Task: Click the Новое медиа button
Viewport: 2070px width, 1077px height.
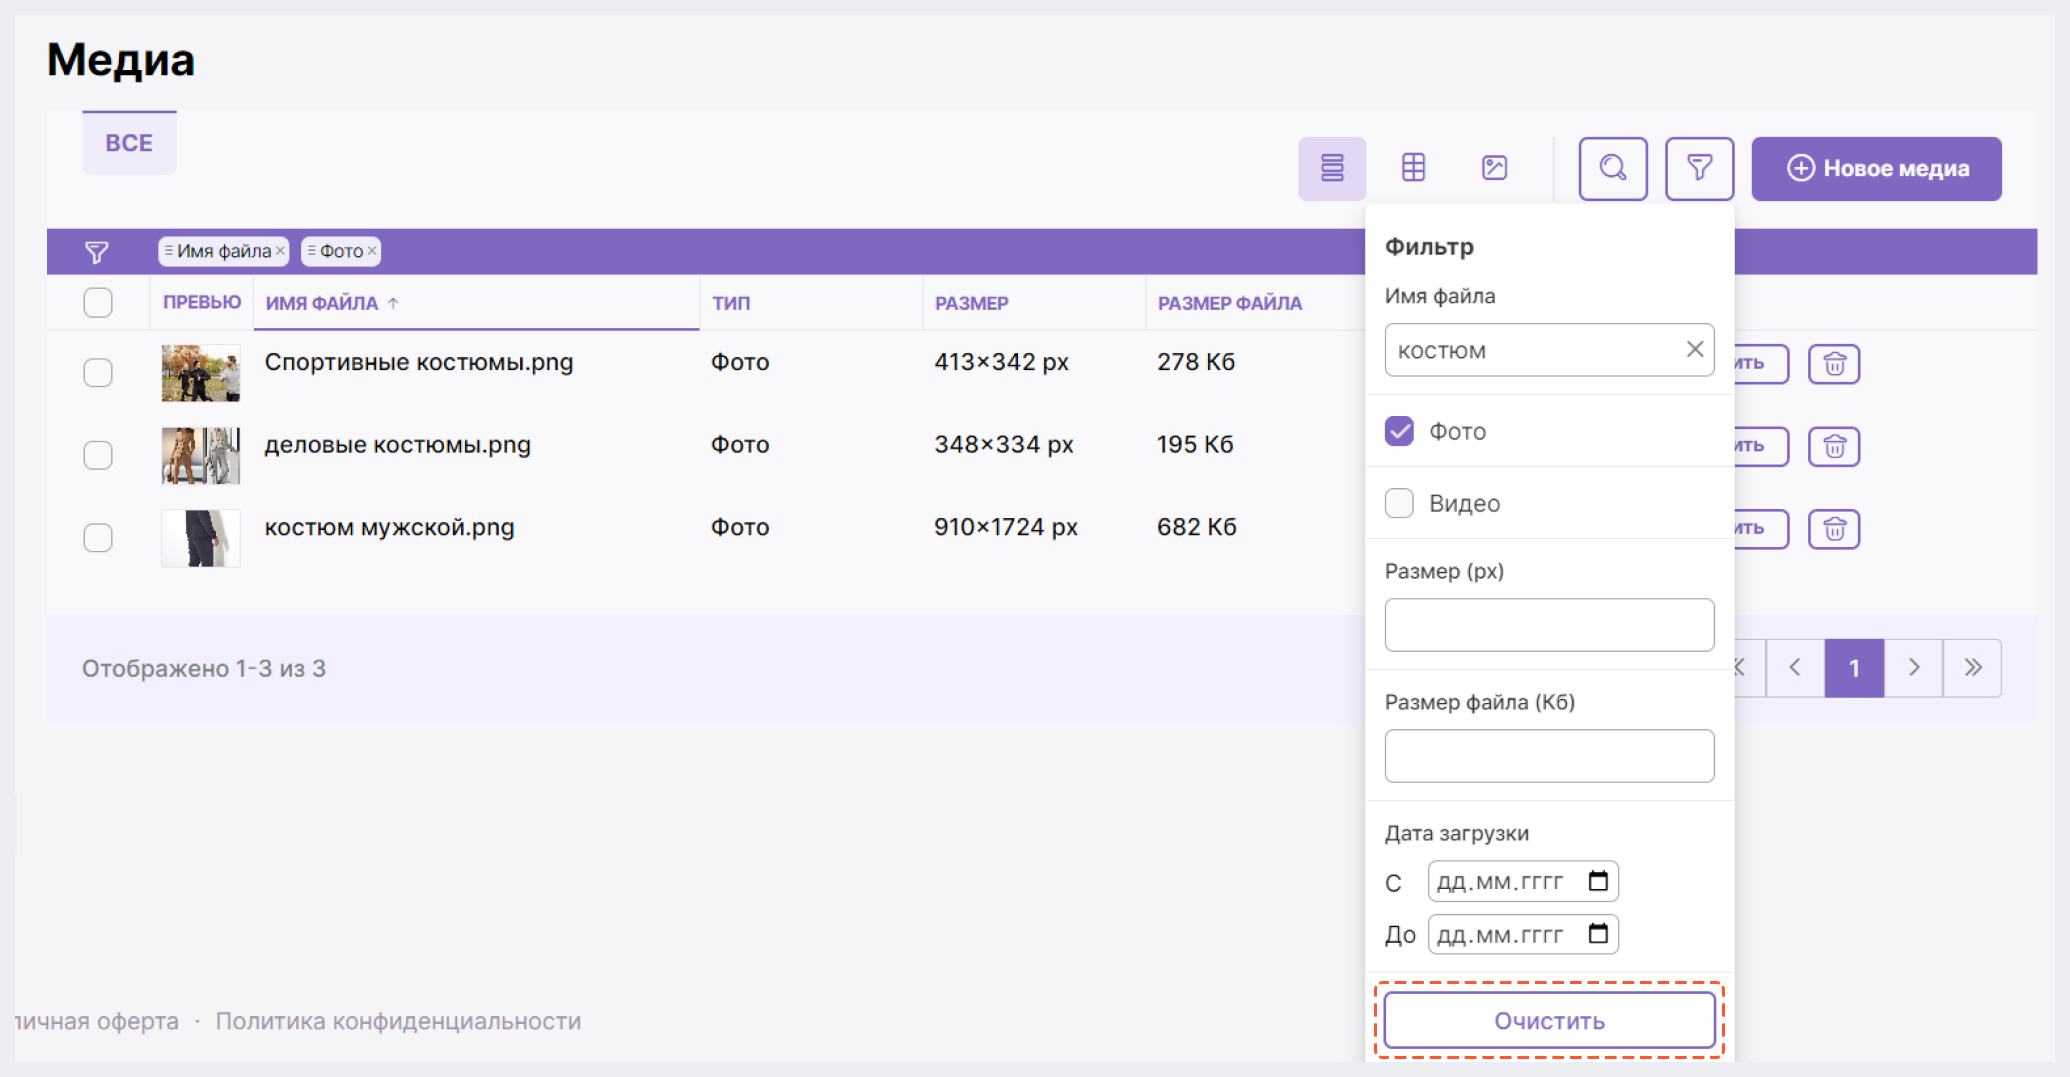Action: 1876,168
